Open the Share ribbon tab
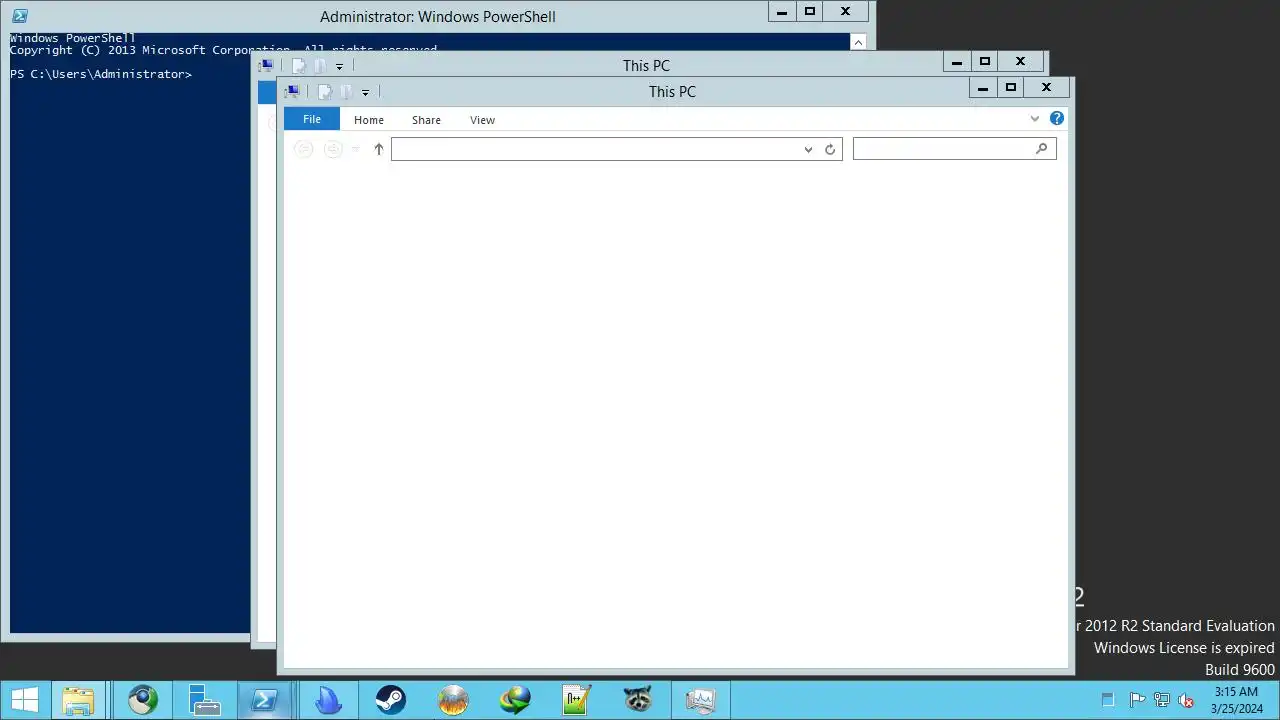 tap(426, 120)
